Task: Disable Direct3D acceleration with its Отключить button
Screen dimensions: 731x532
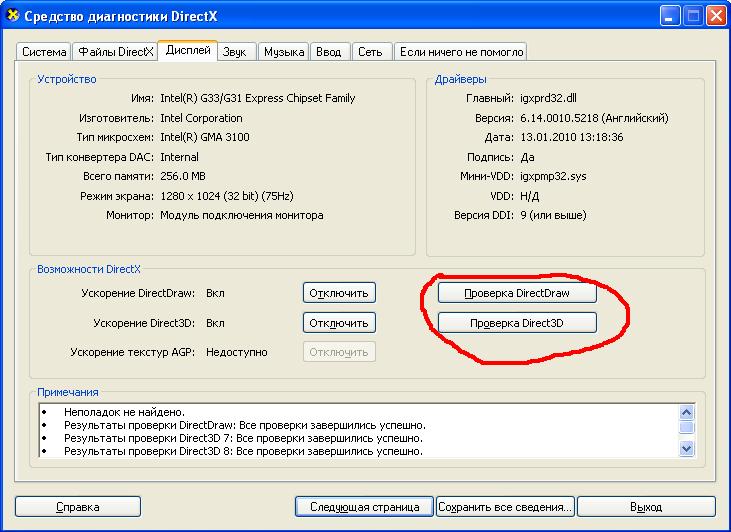Action: click(x=339, y=323)
